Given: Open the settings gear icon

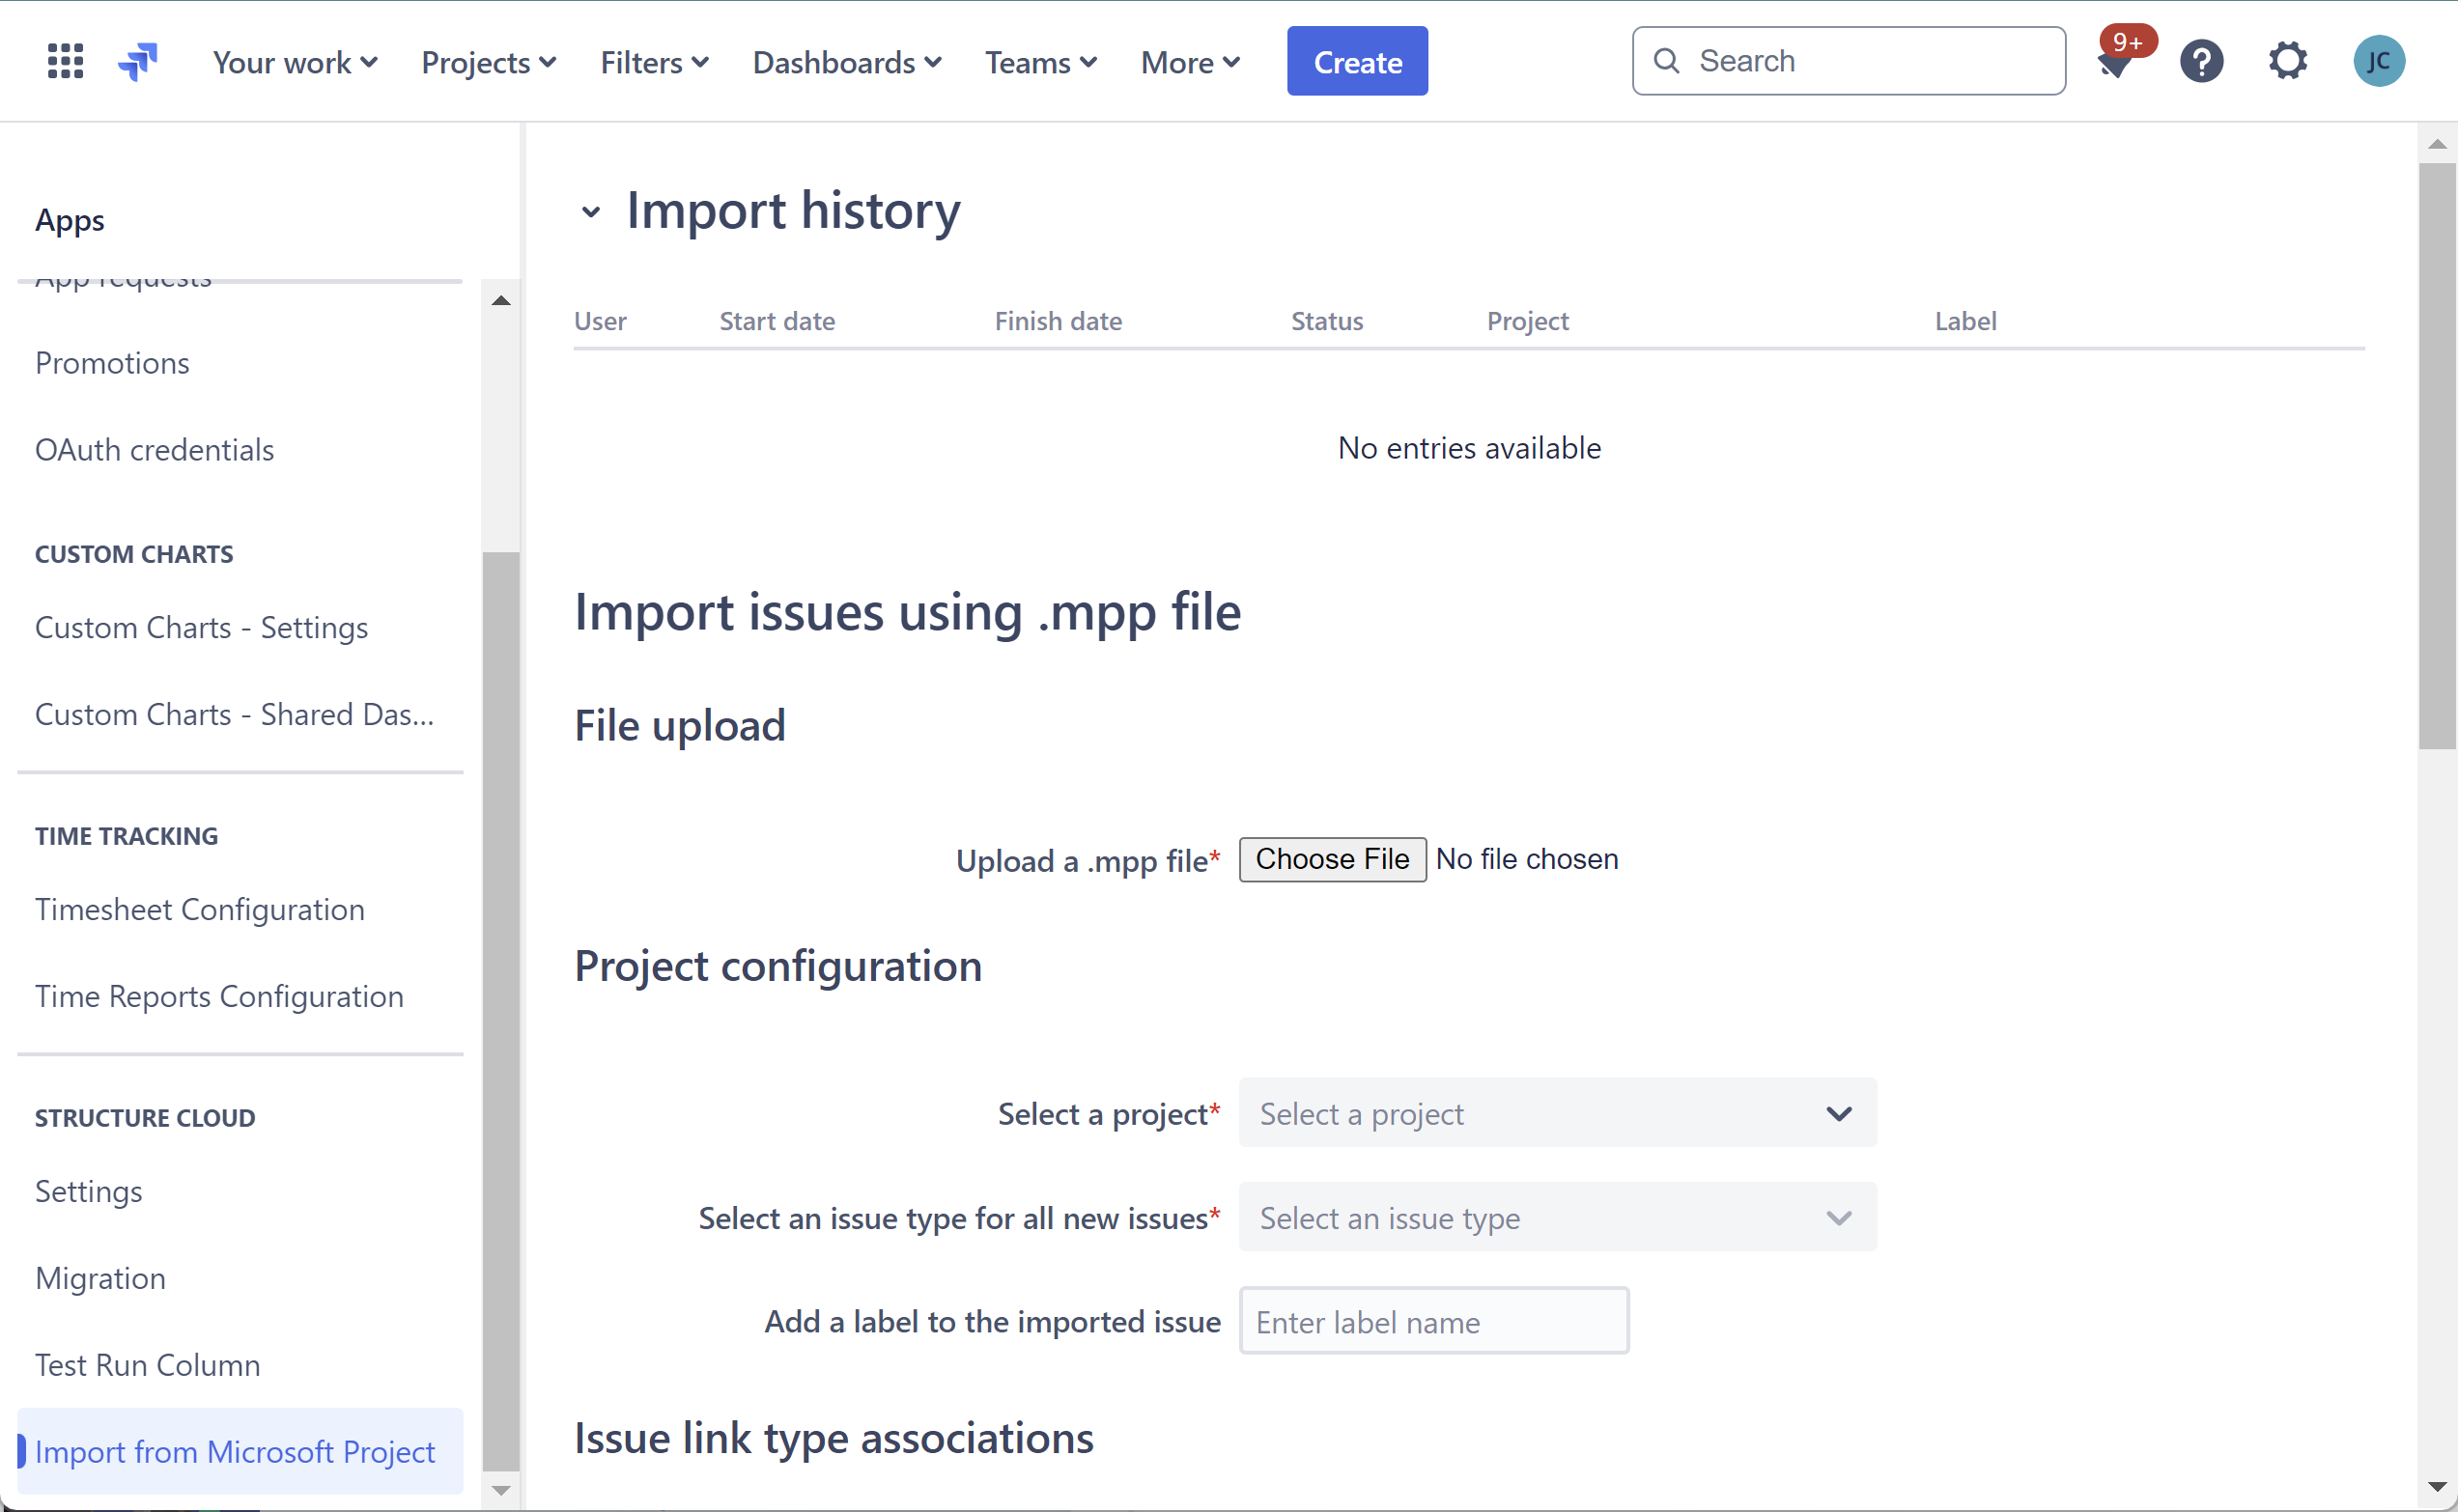Looking at the screenshot, I should point(2288,61).
